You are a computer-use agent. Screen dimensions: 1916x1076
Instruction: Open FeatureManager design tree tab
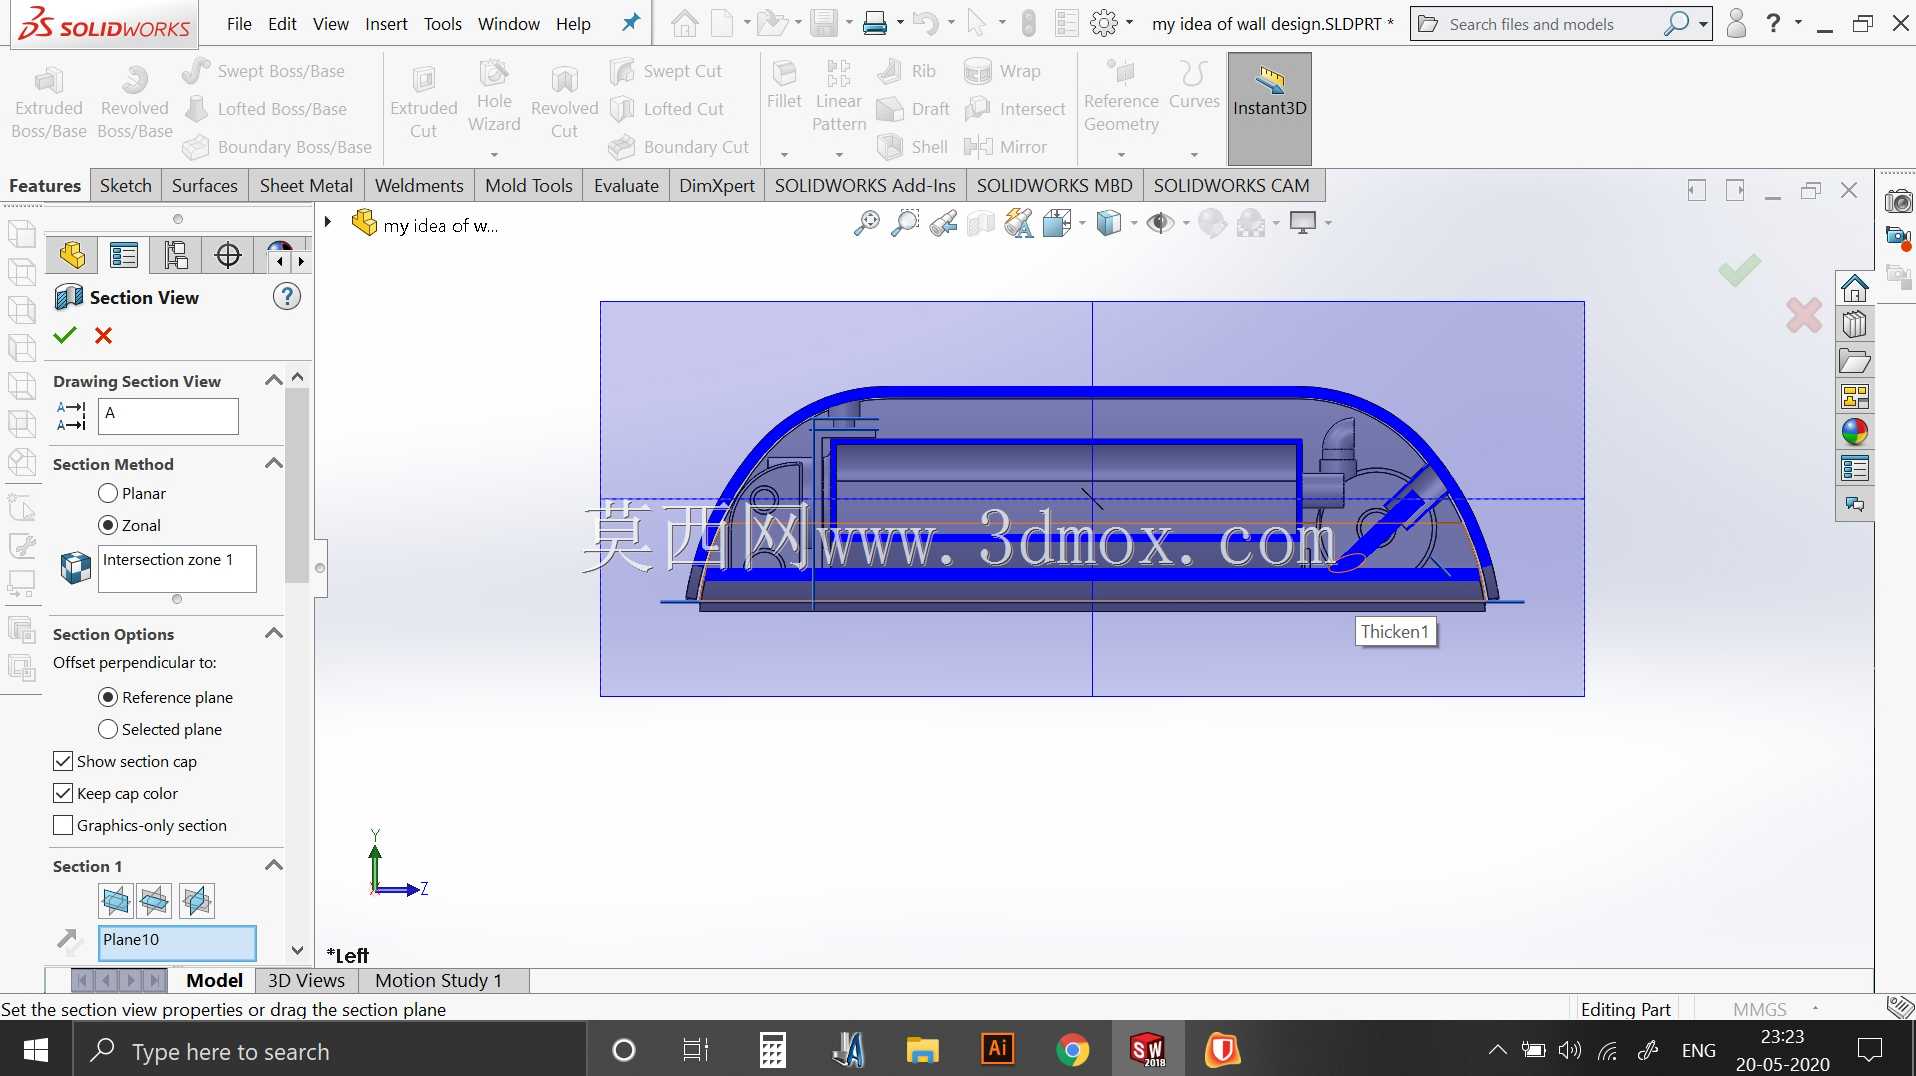[x=72, y=256]
